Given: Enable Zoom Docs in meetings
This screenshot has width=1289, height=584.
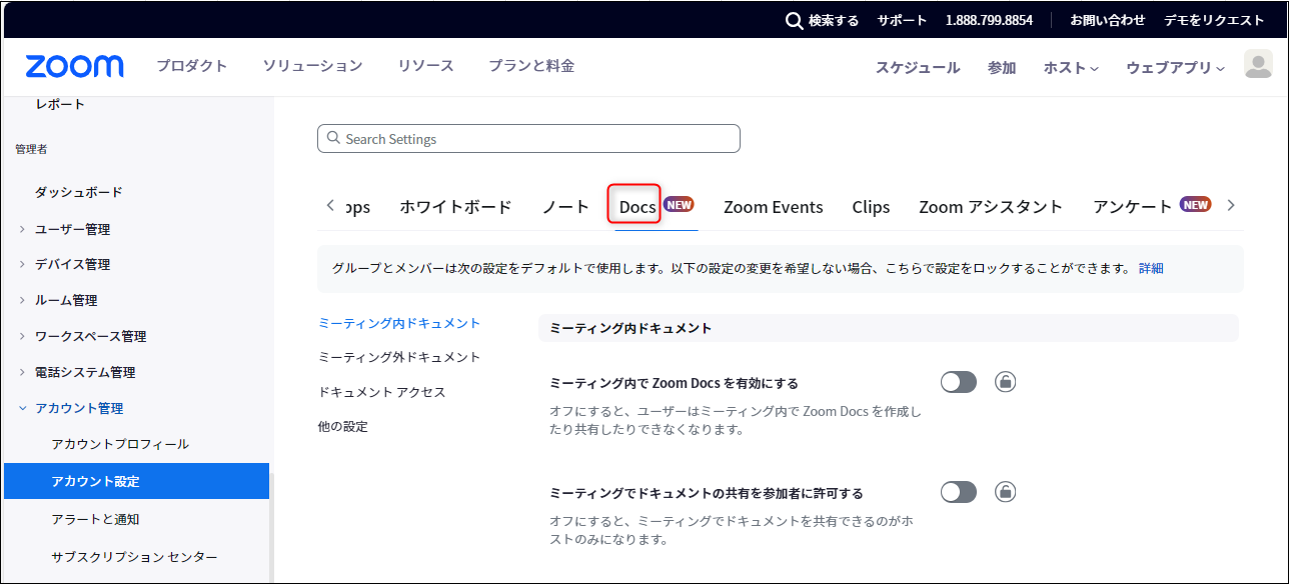Looking at the screenshot, I should [957, 381].
